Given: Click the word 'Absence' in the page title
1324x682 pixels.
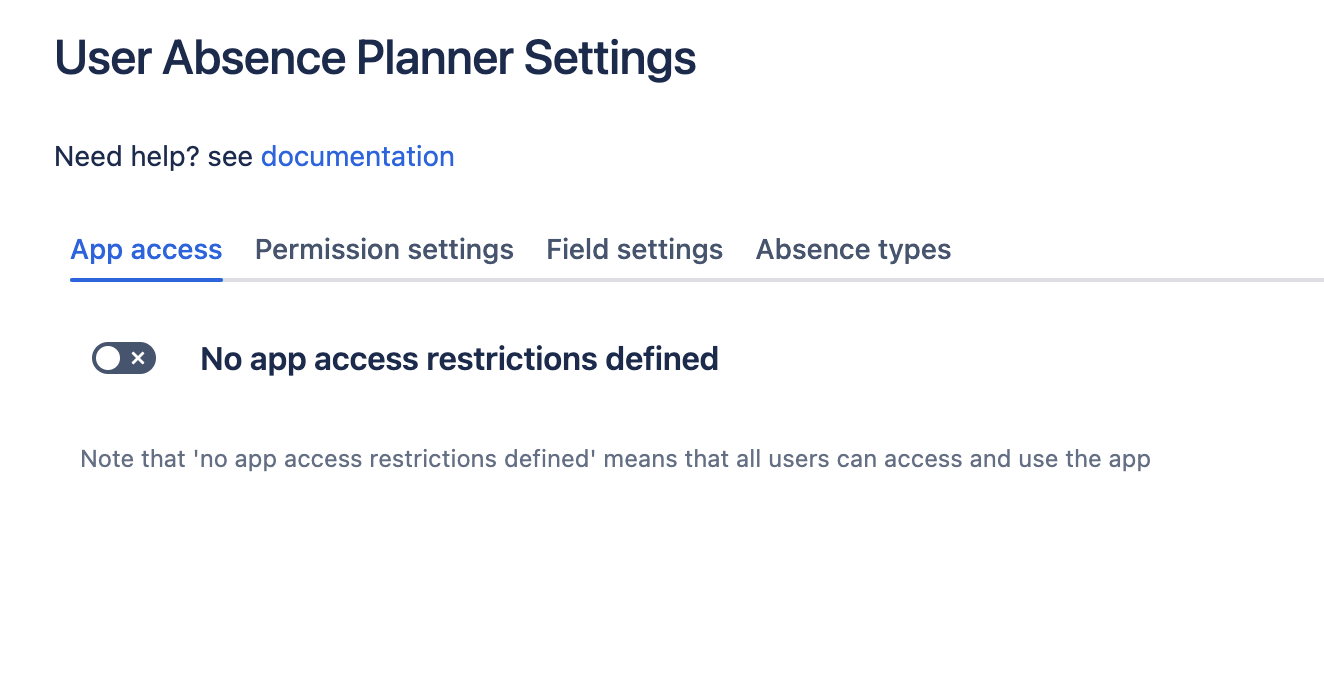Looking at the screenshot, I should tap(255, 58).
